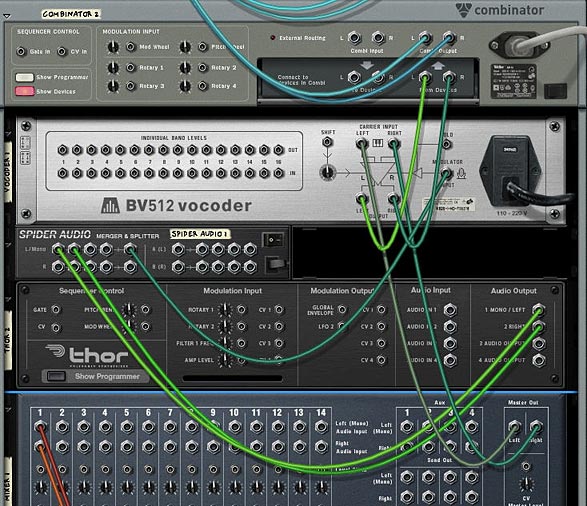Image resolution: width=587 pixels, height=506 pixels.
Task: Click the Combi Input left jack
Action: pos(354,38)
